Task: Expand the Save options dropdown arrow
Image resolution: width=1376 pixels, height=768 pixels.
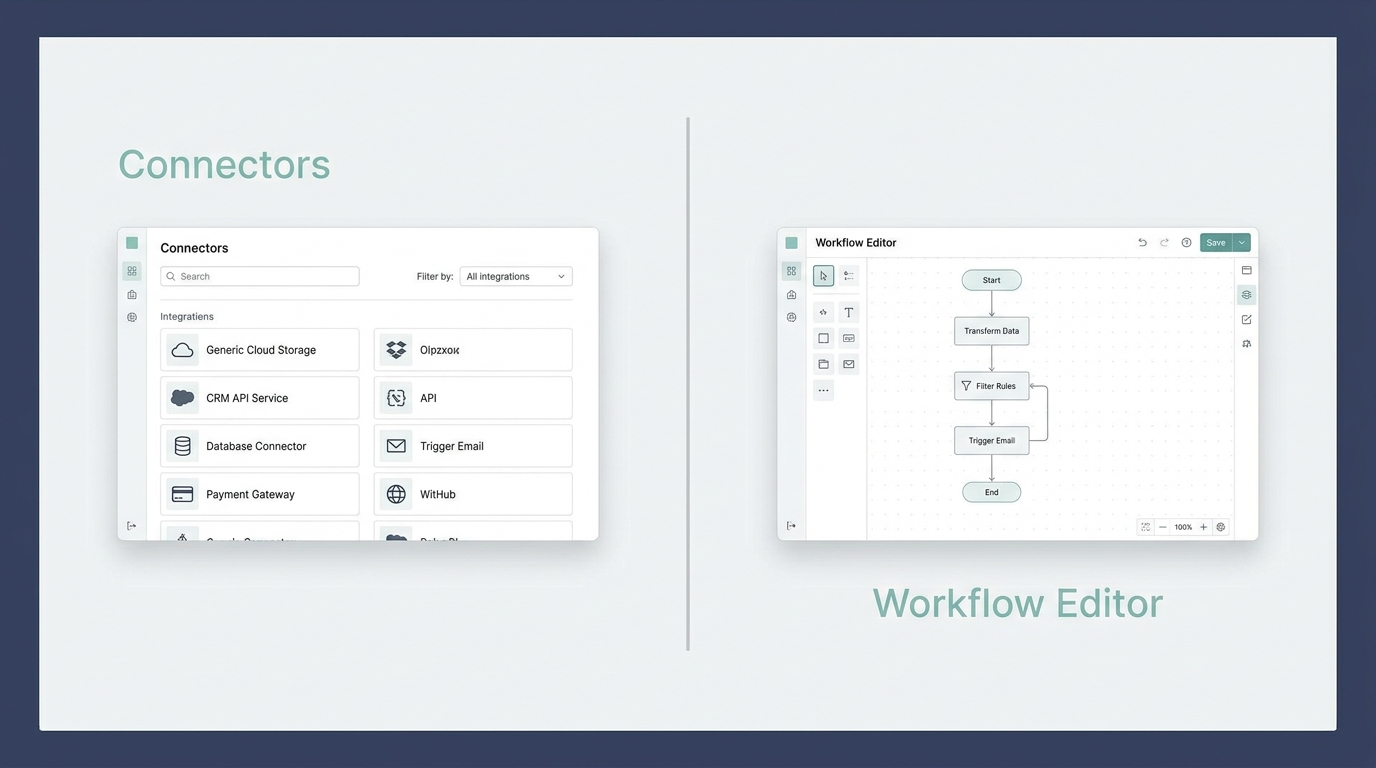Action: [x=1242, y=243]
